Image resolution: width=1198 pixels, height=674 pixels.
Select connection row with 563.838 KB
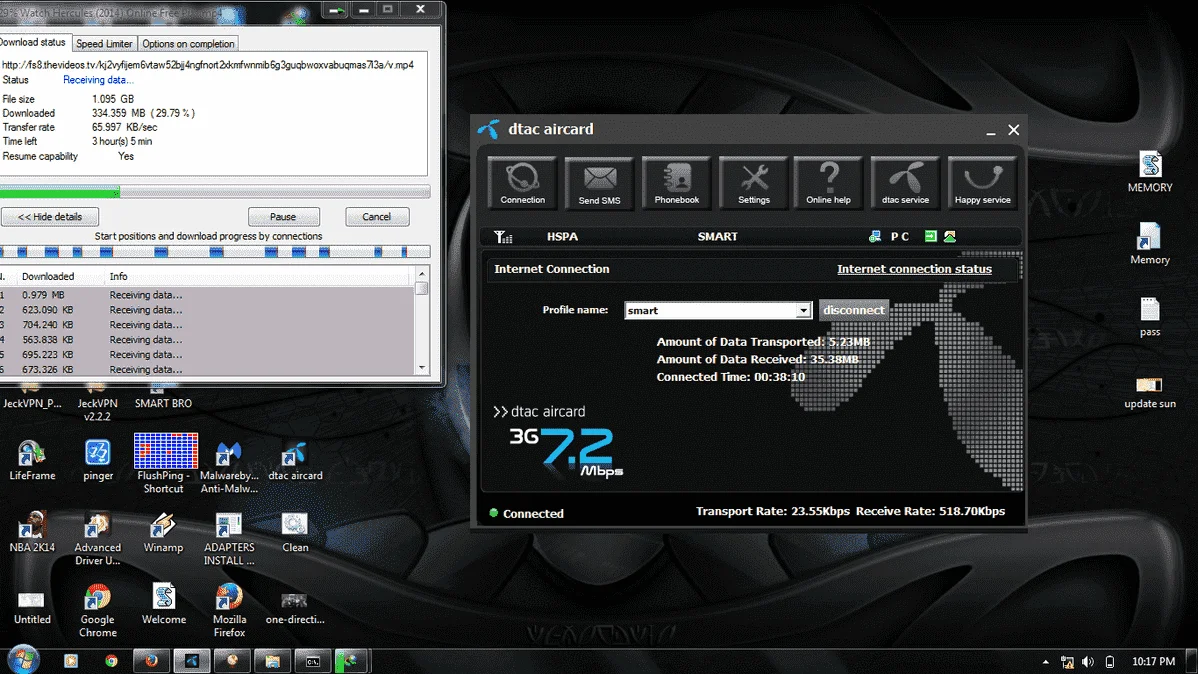pos(207,340)
